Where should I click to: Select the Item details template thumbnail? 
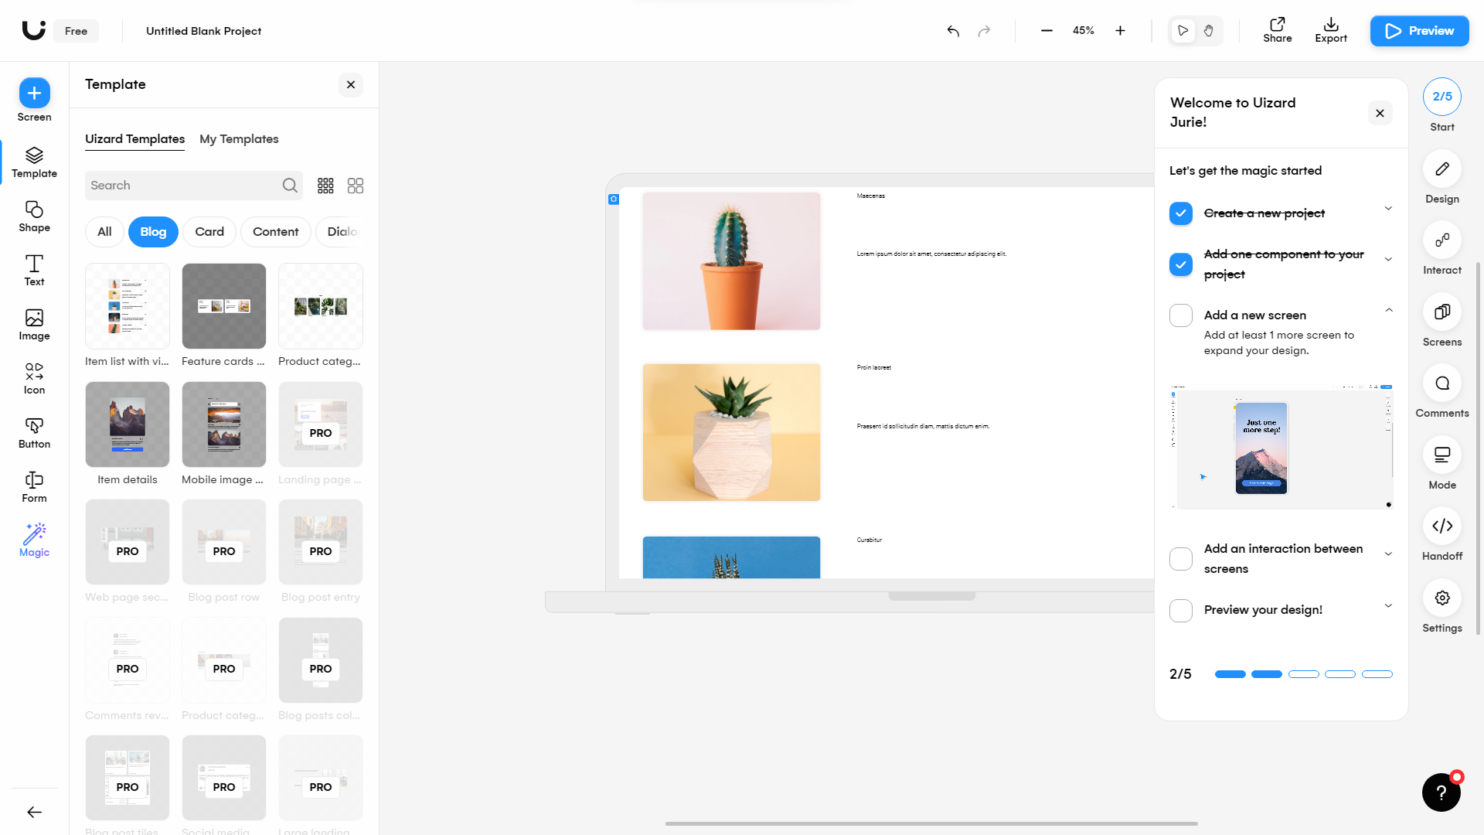(x=127, y=424)
